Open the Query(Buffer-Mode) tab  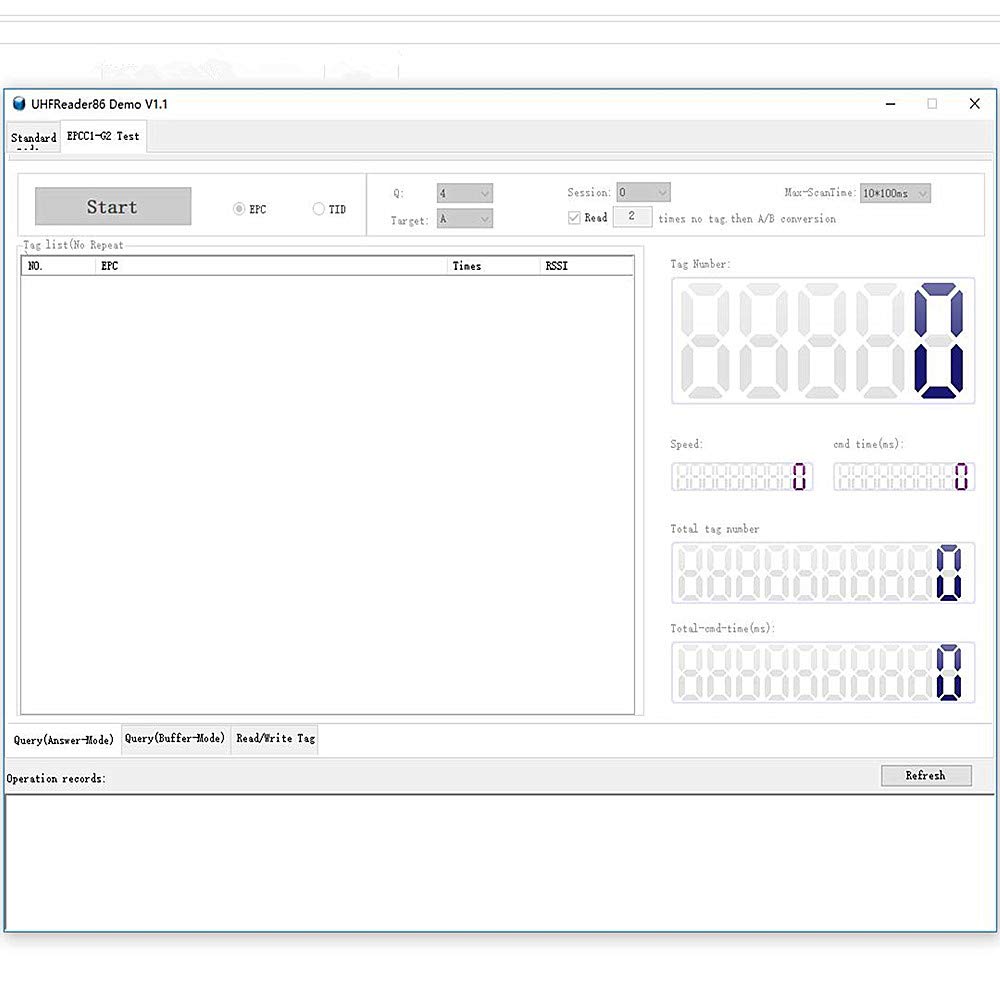tap(175, 739)
